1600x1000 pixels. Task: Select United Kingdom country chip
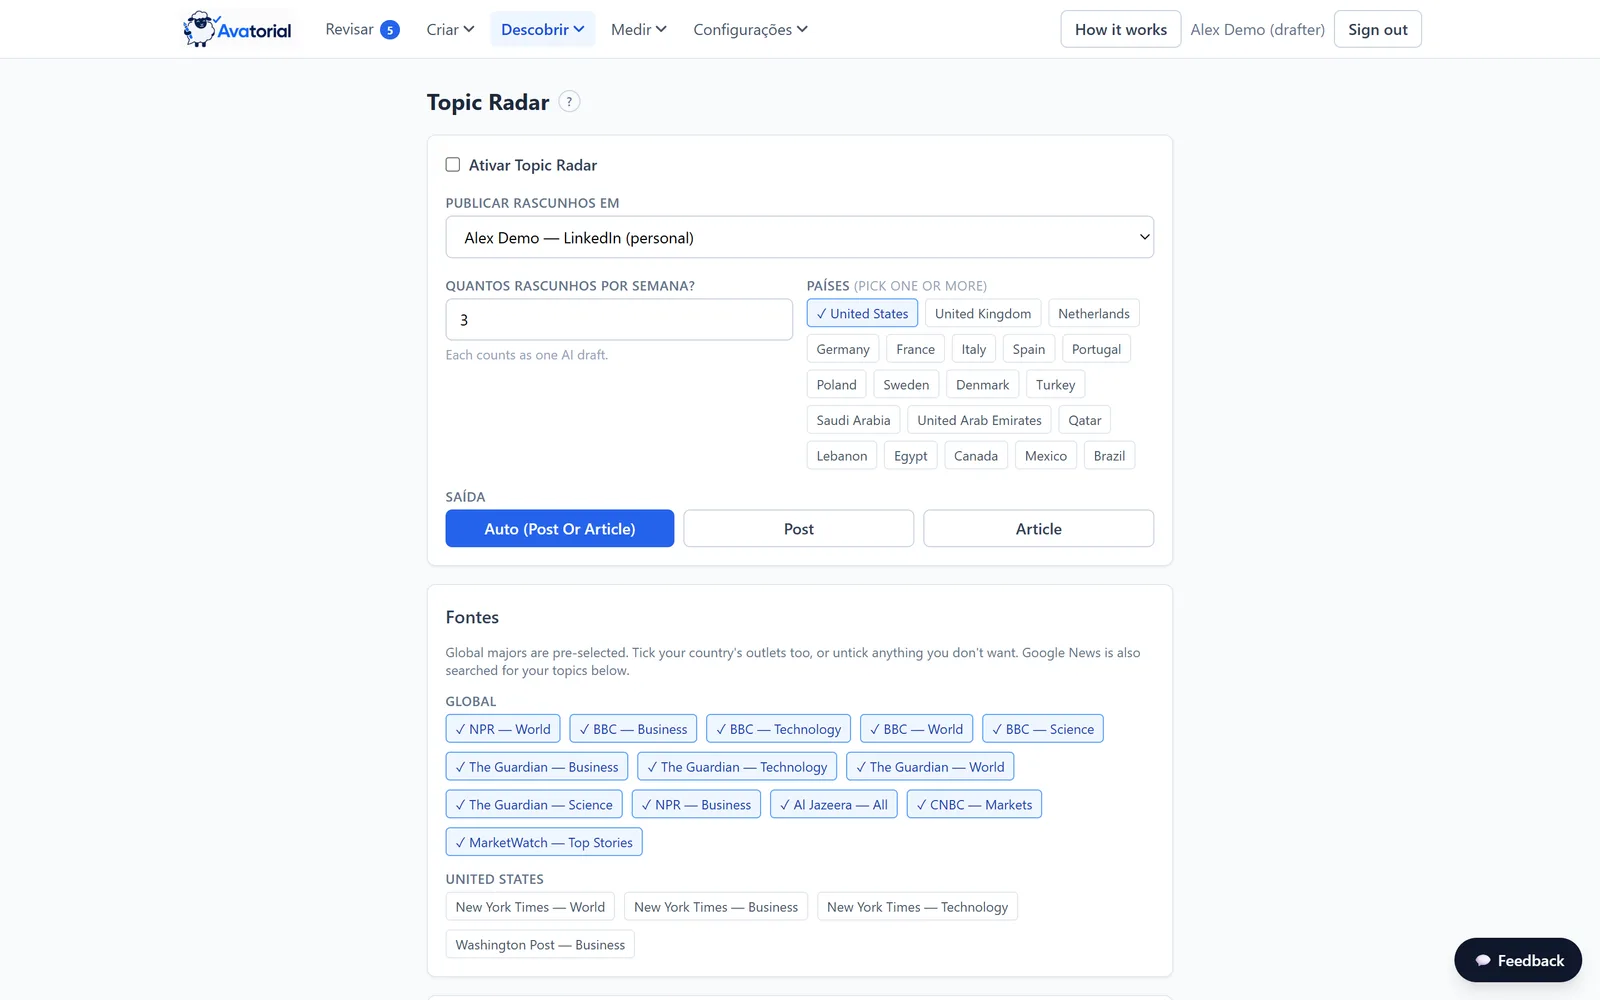tap(983, 314)
